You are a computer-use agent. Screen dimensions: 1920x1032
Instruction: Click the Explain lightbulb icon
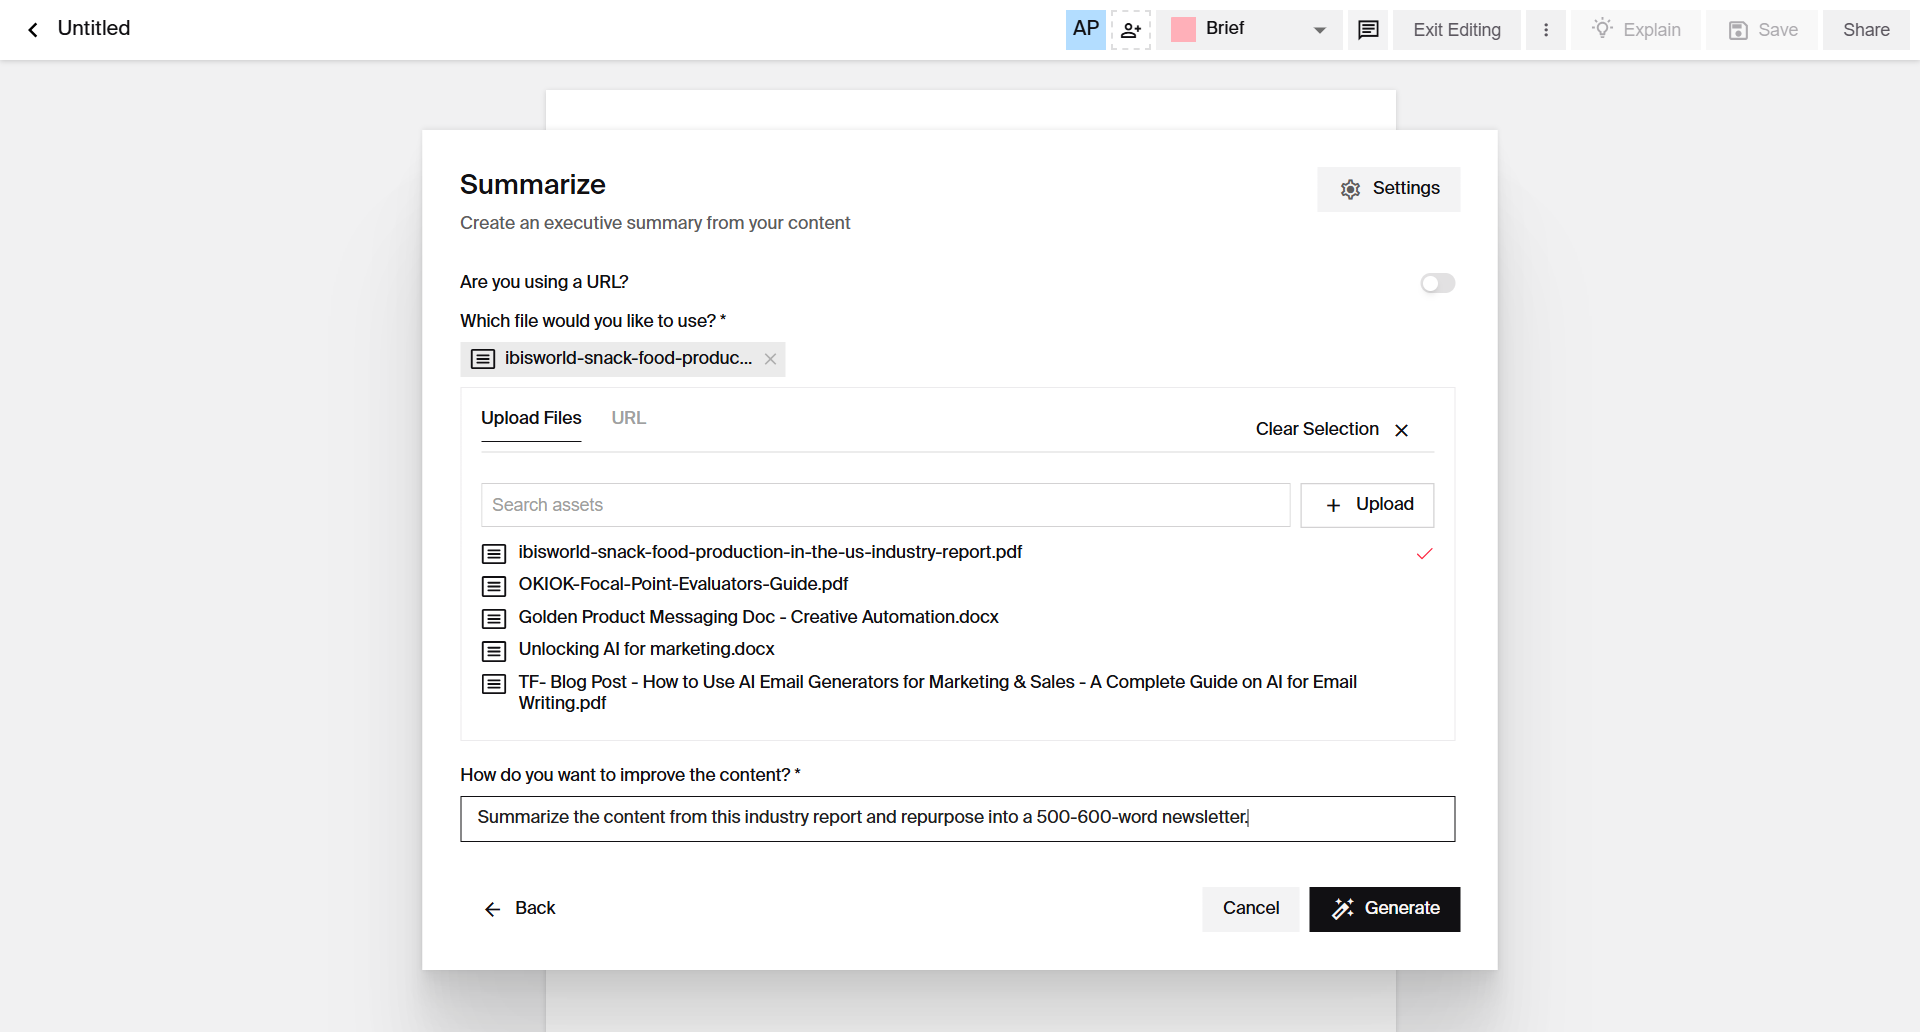pos(1604,30)
